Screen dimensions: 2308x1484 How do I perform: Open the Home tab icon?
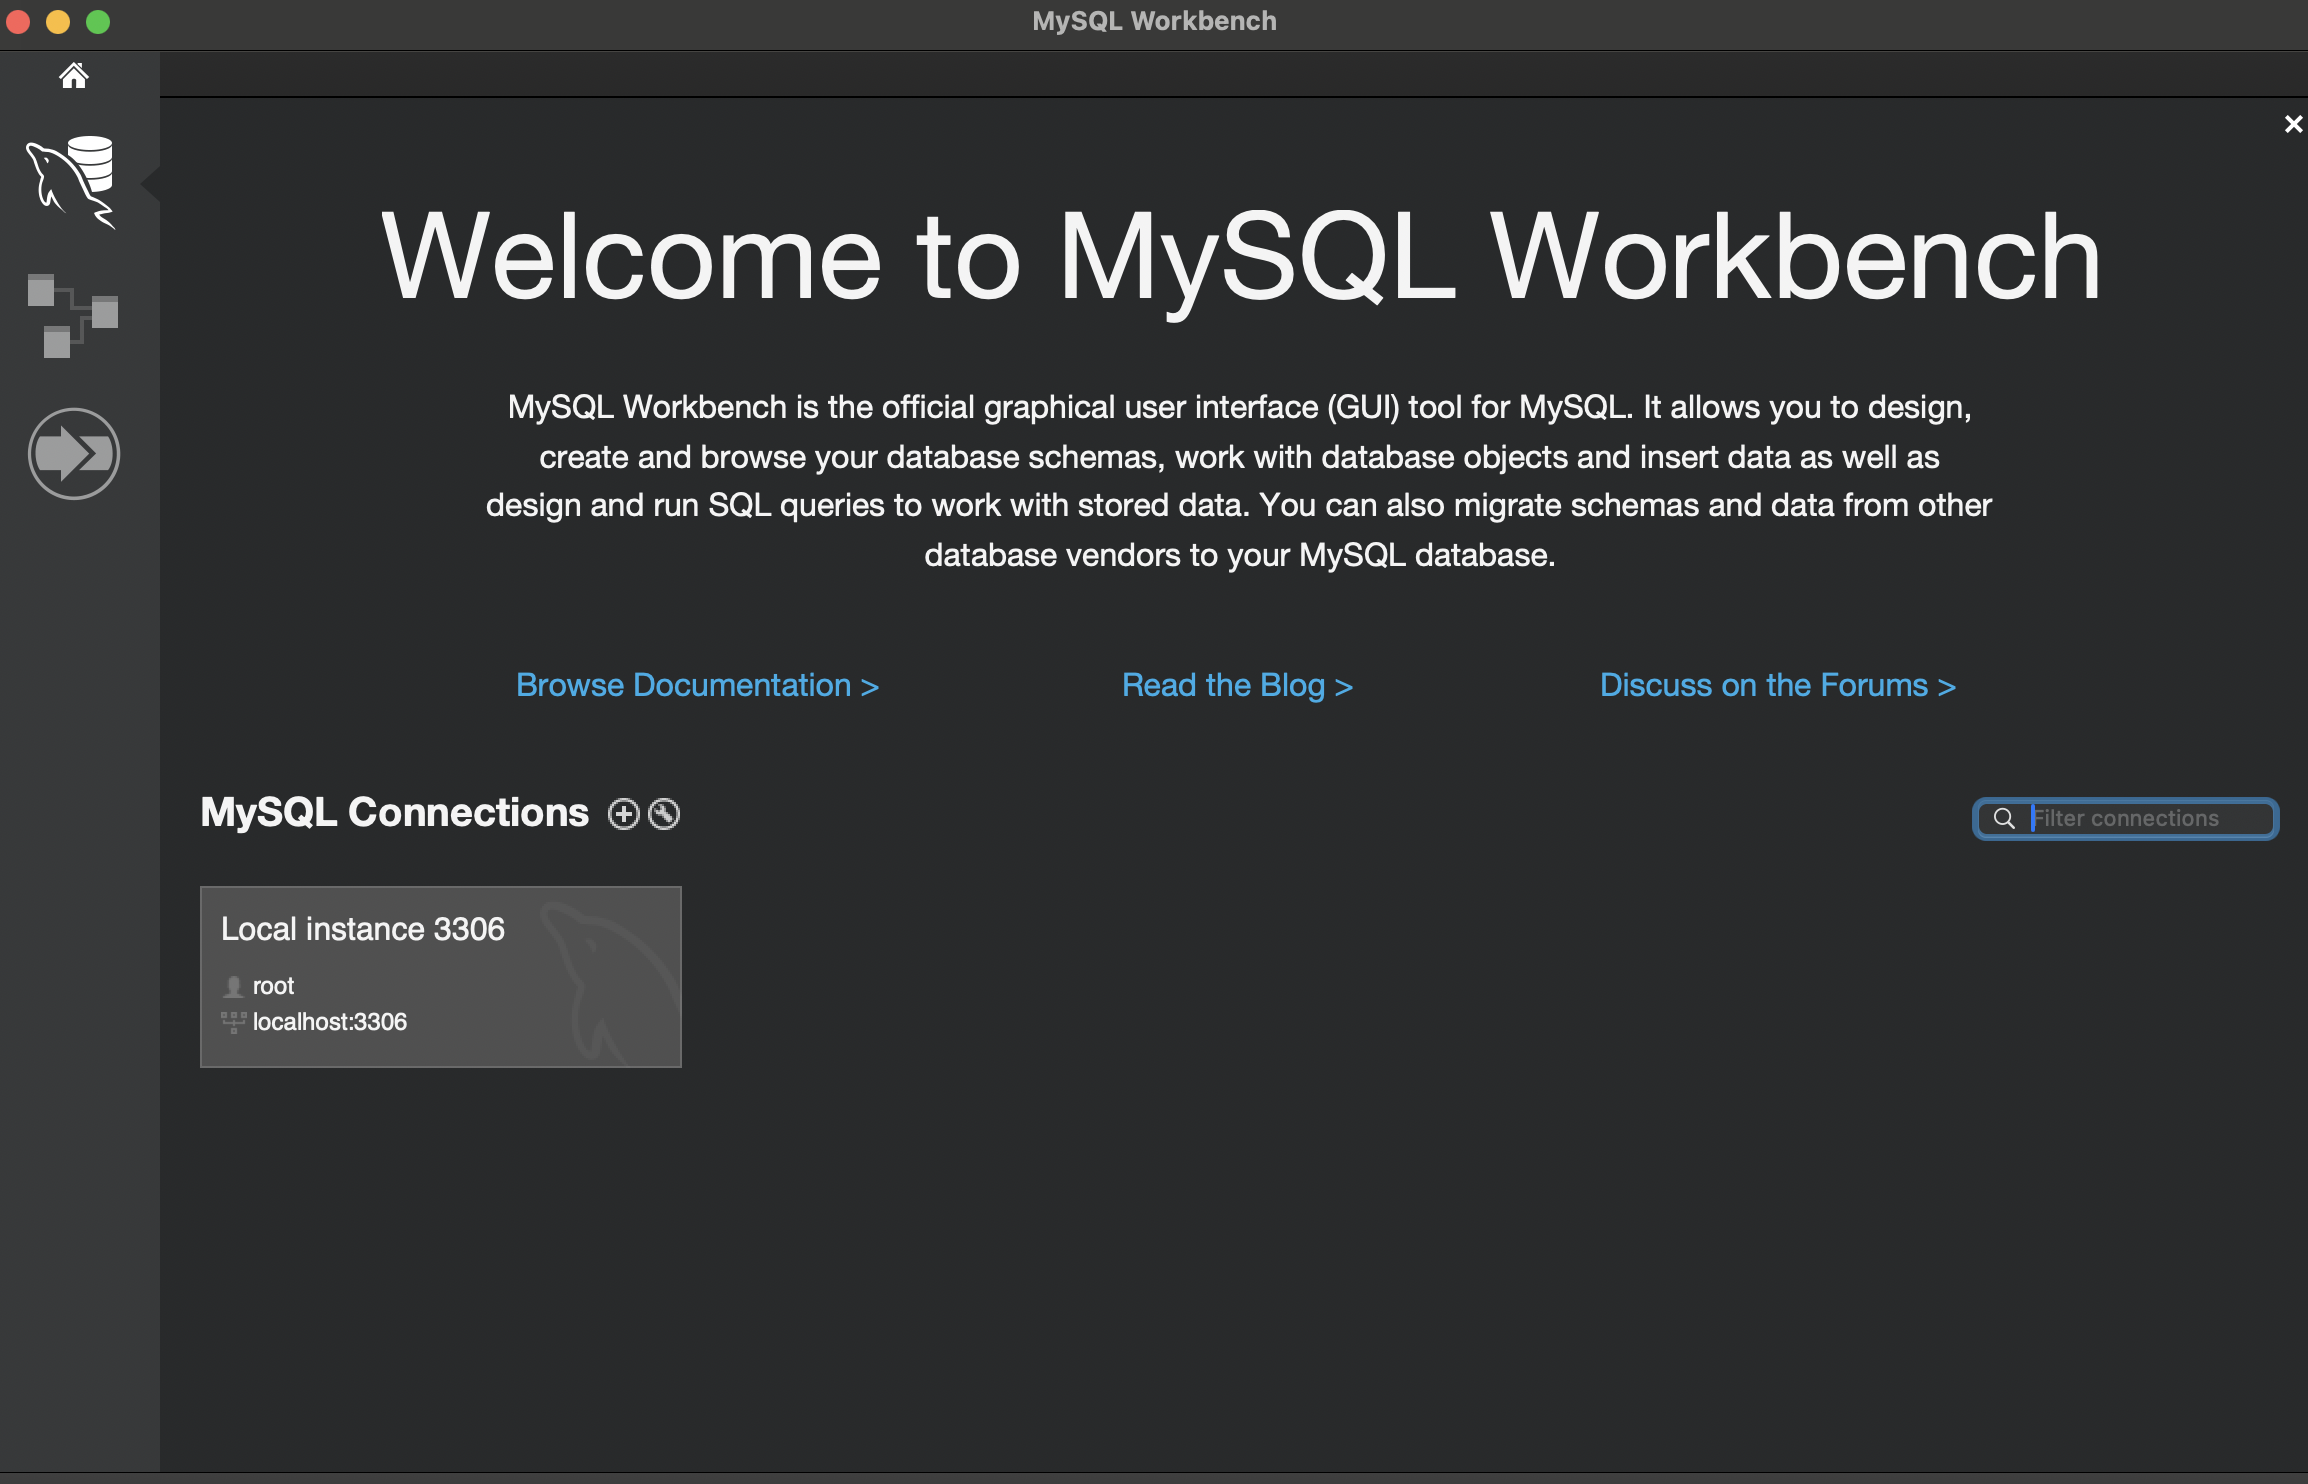coord(74,76)
